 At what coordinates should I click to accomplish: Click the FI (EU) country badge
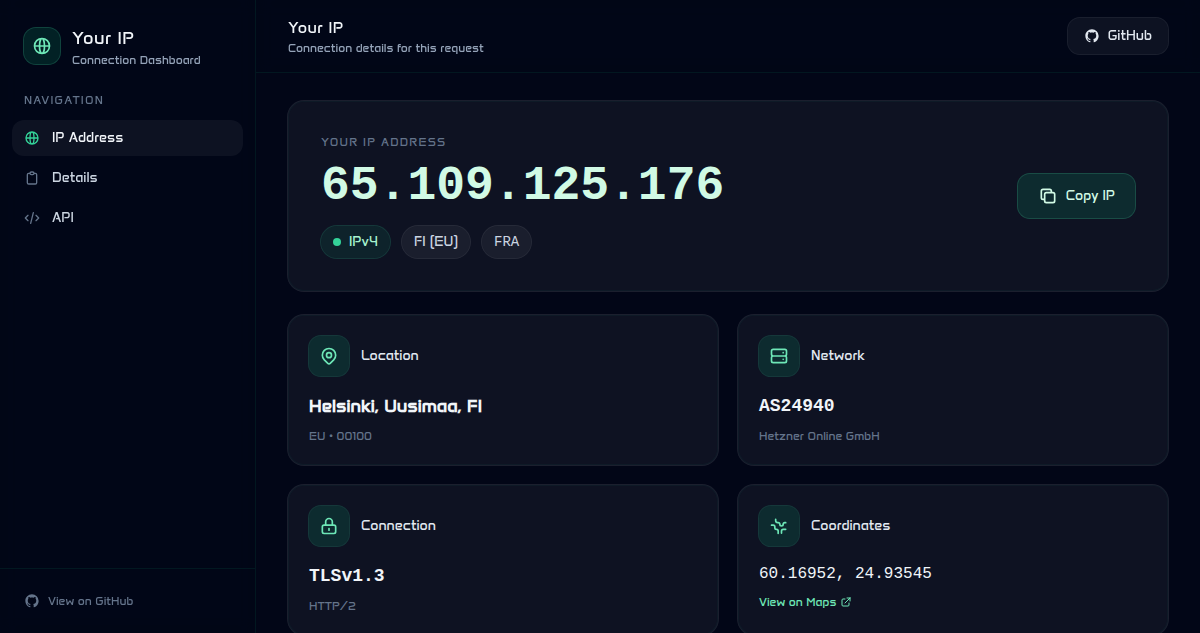[x=435, y=242]
